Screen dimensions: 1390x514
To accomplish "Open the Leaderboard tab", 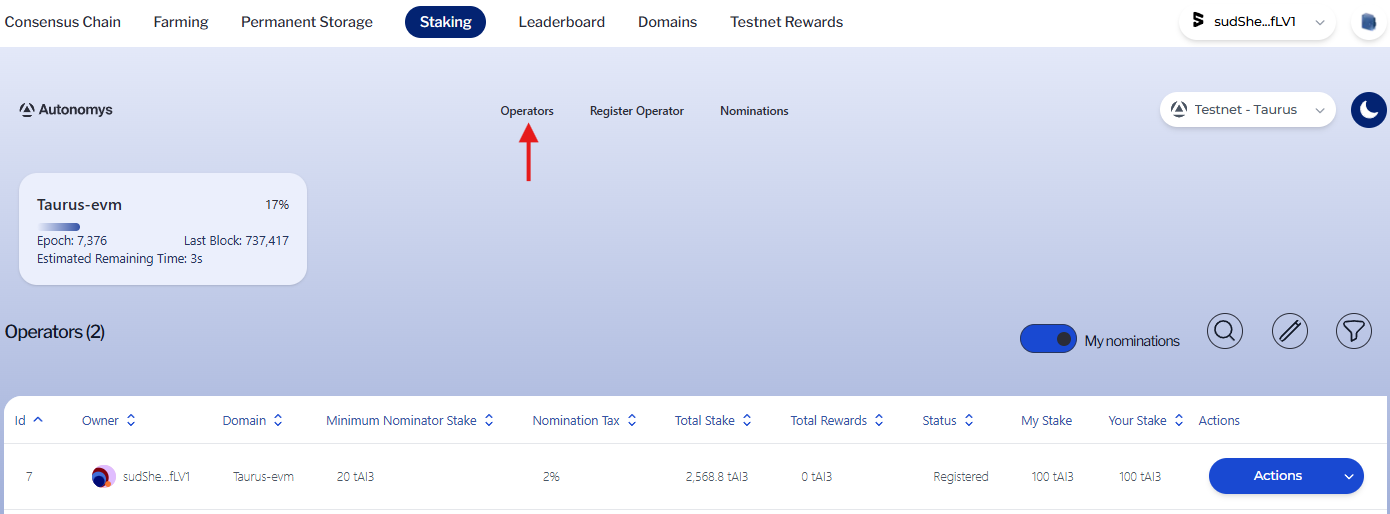I will click(562, 21).
